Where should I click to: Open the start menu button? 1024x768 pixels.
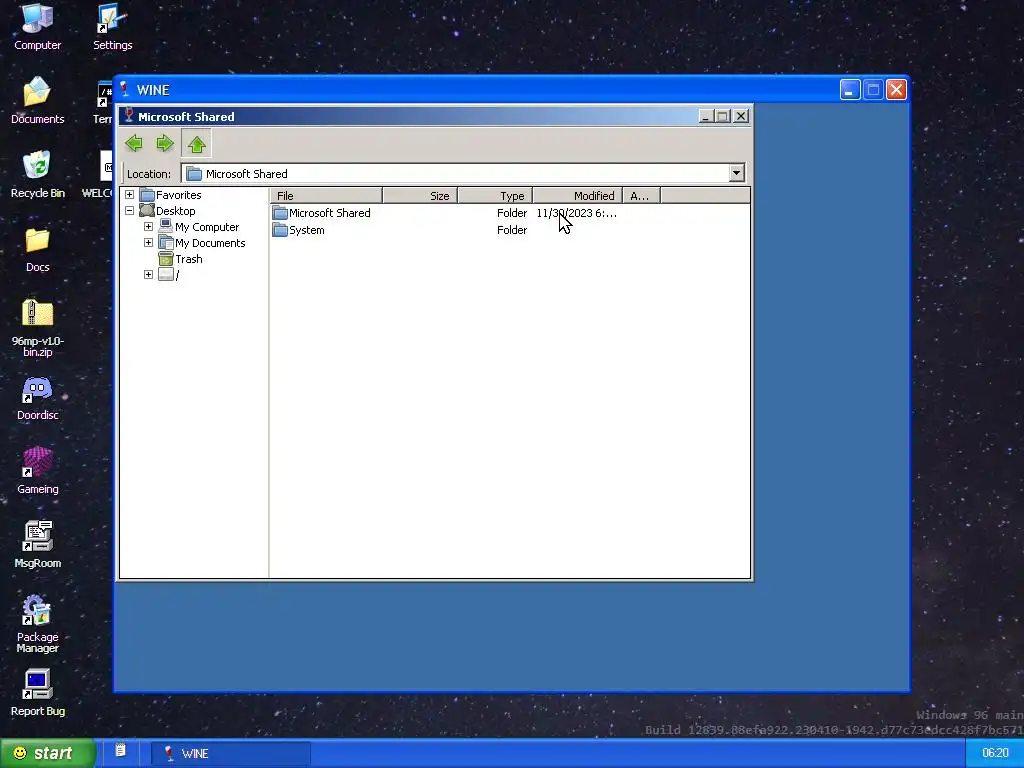click(x=47, y=753)
